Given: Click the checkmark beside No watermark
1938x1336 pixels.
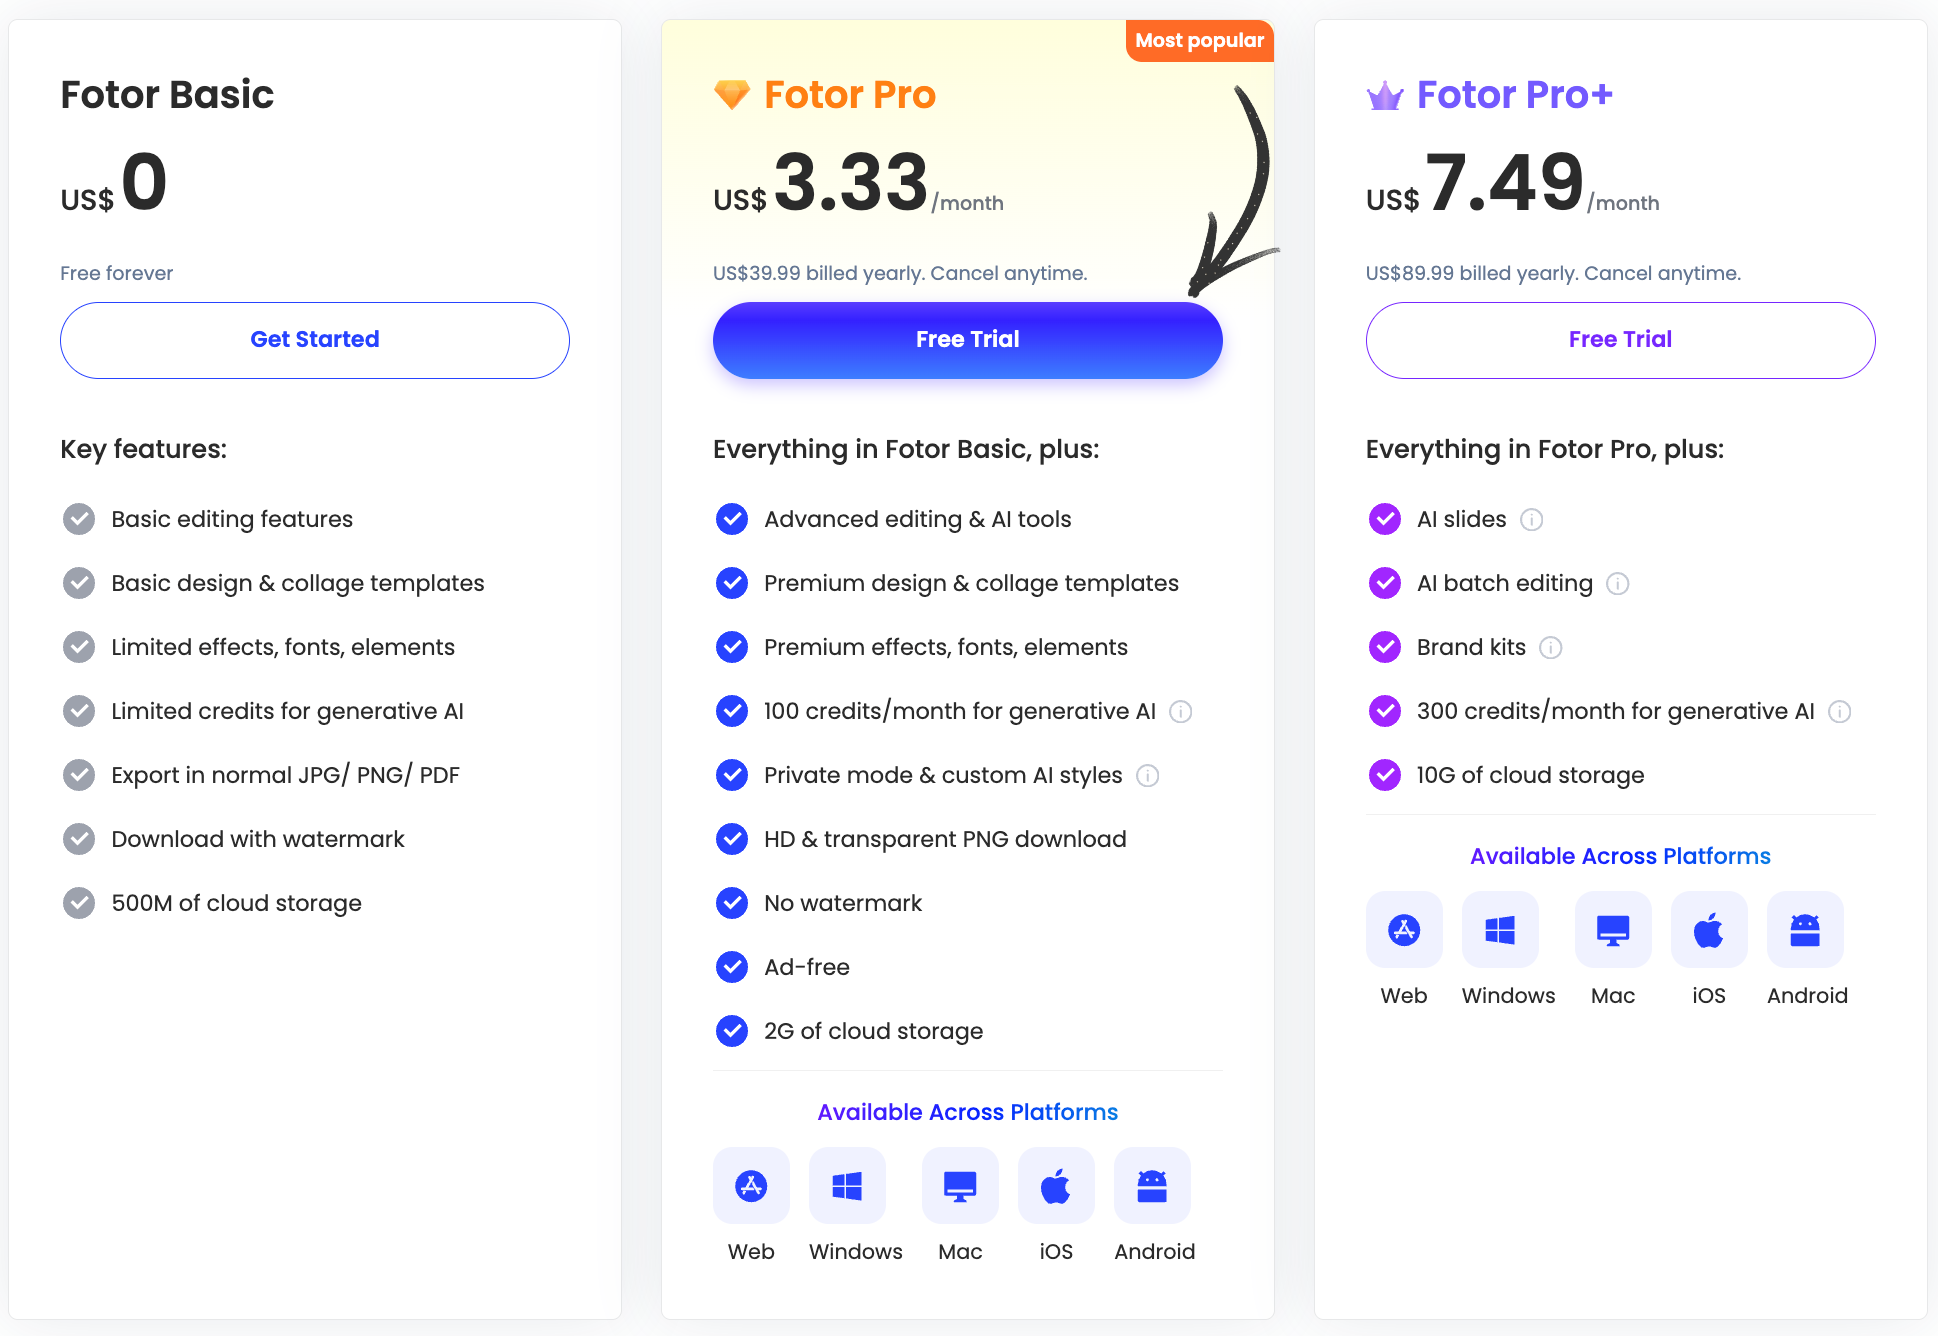Looking at the screenshot, I should pos(732,903).
